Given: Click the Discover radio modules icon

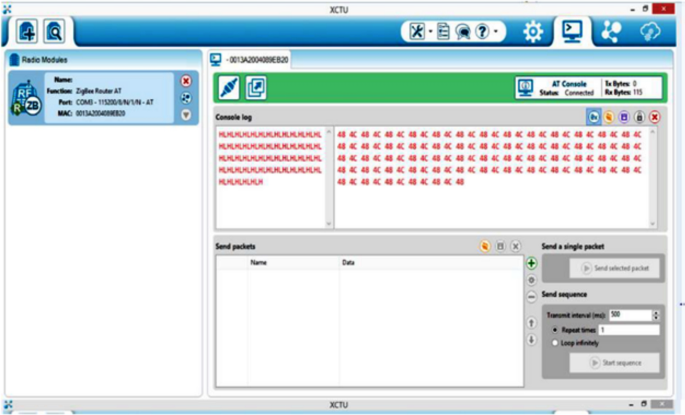Looking at the screenshot, I should click(54, 31).
